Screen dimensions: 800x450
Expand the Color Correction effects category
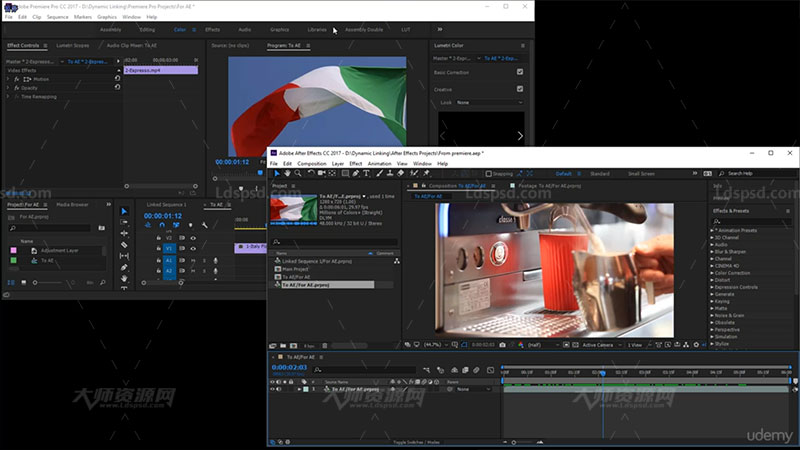pyautogui.click(x=712, y=273)
